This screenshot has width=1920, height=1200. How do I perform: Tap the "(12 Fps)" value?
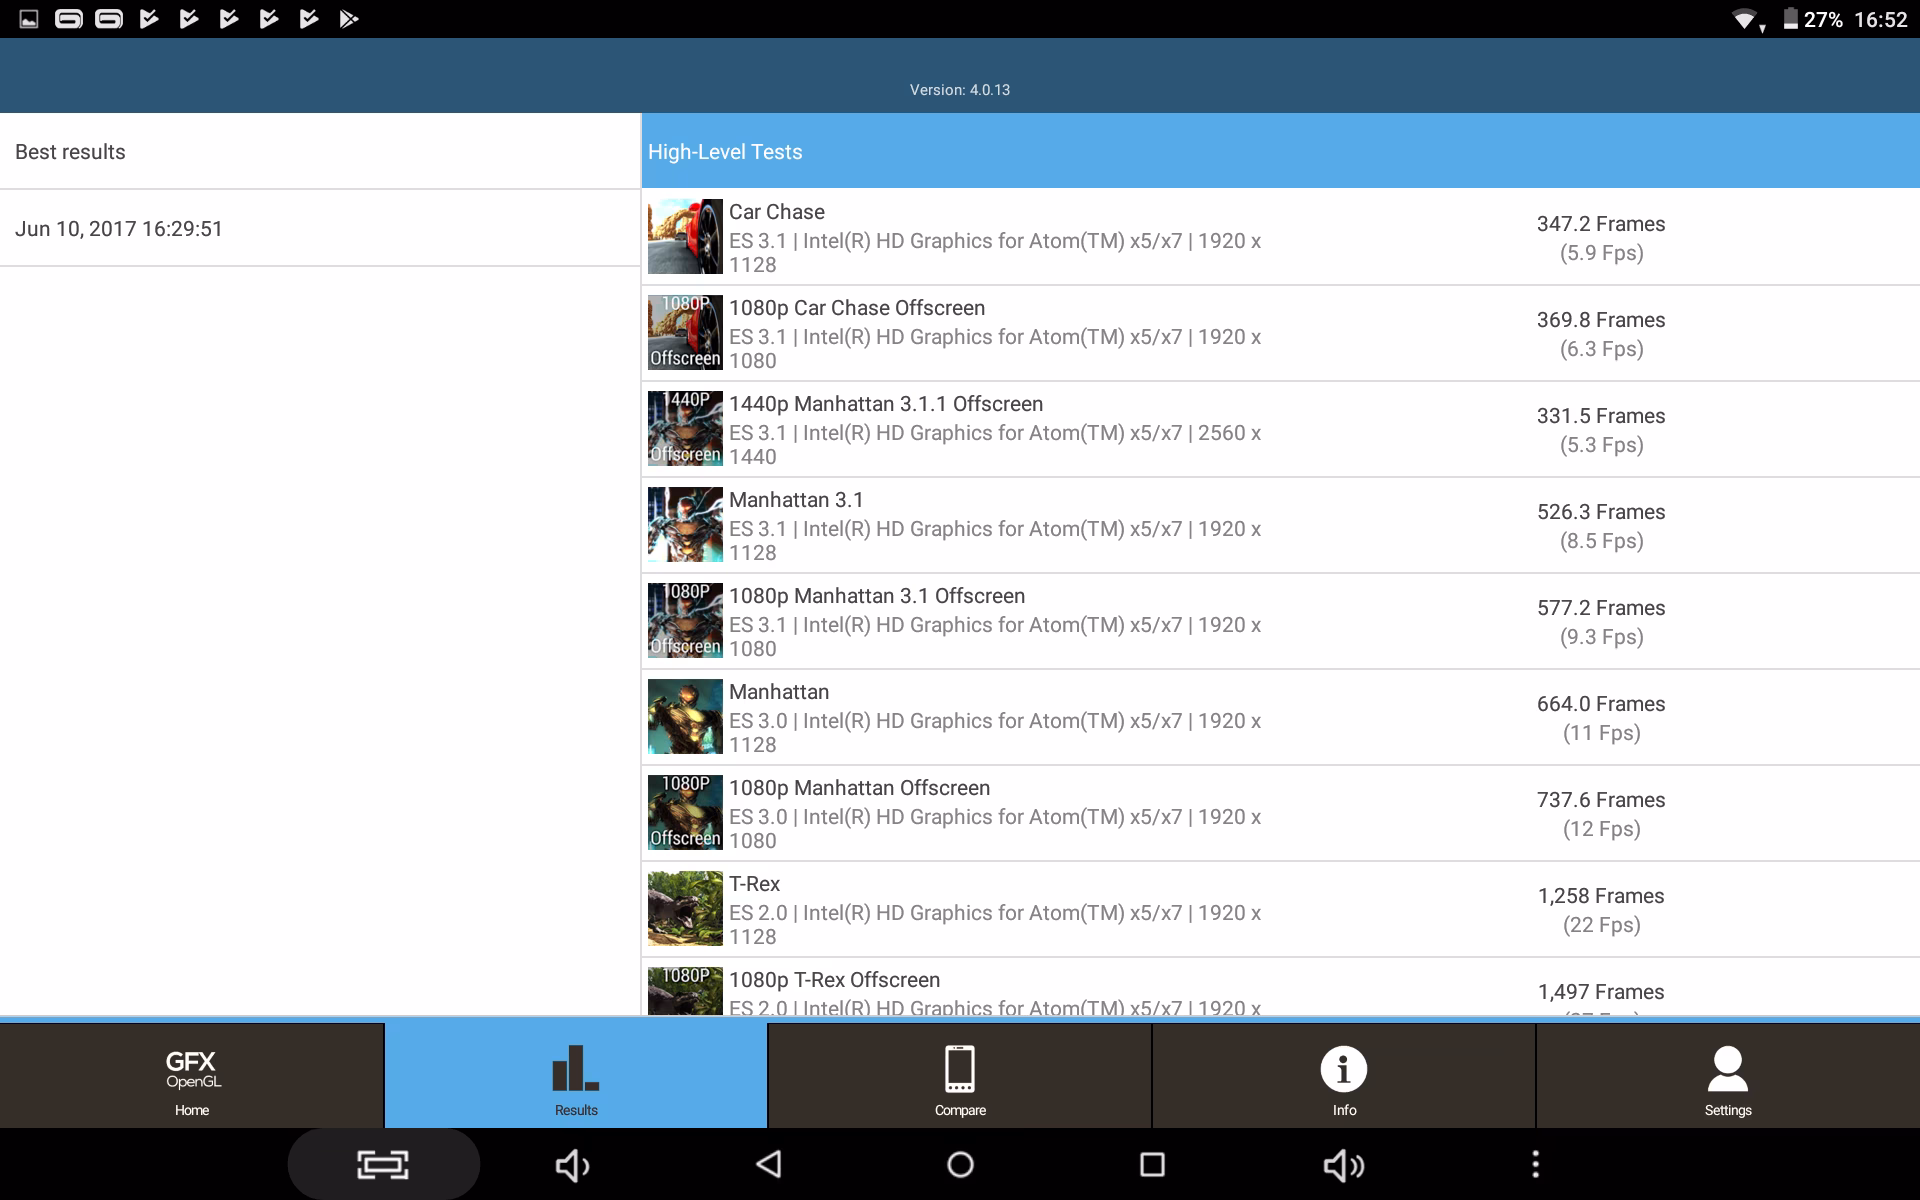(x=1602, y=829)
